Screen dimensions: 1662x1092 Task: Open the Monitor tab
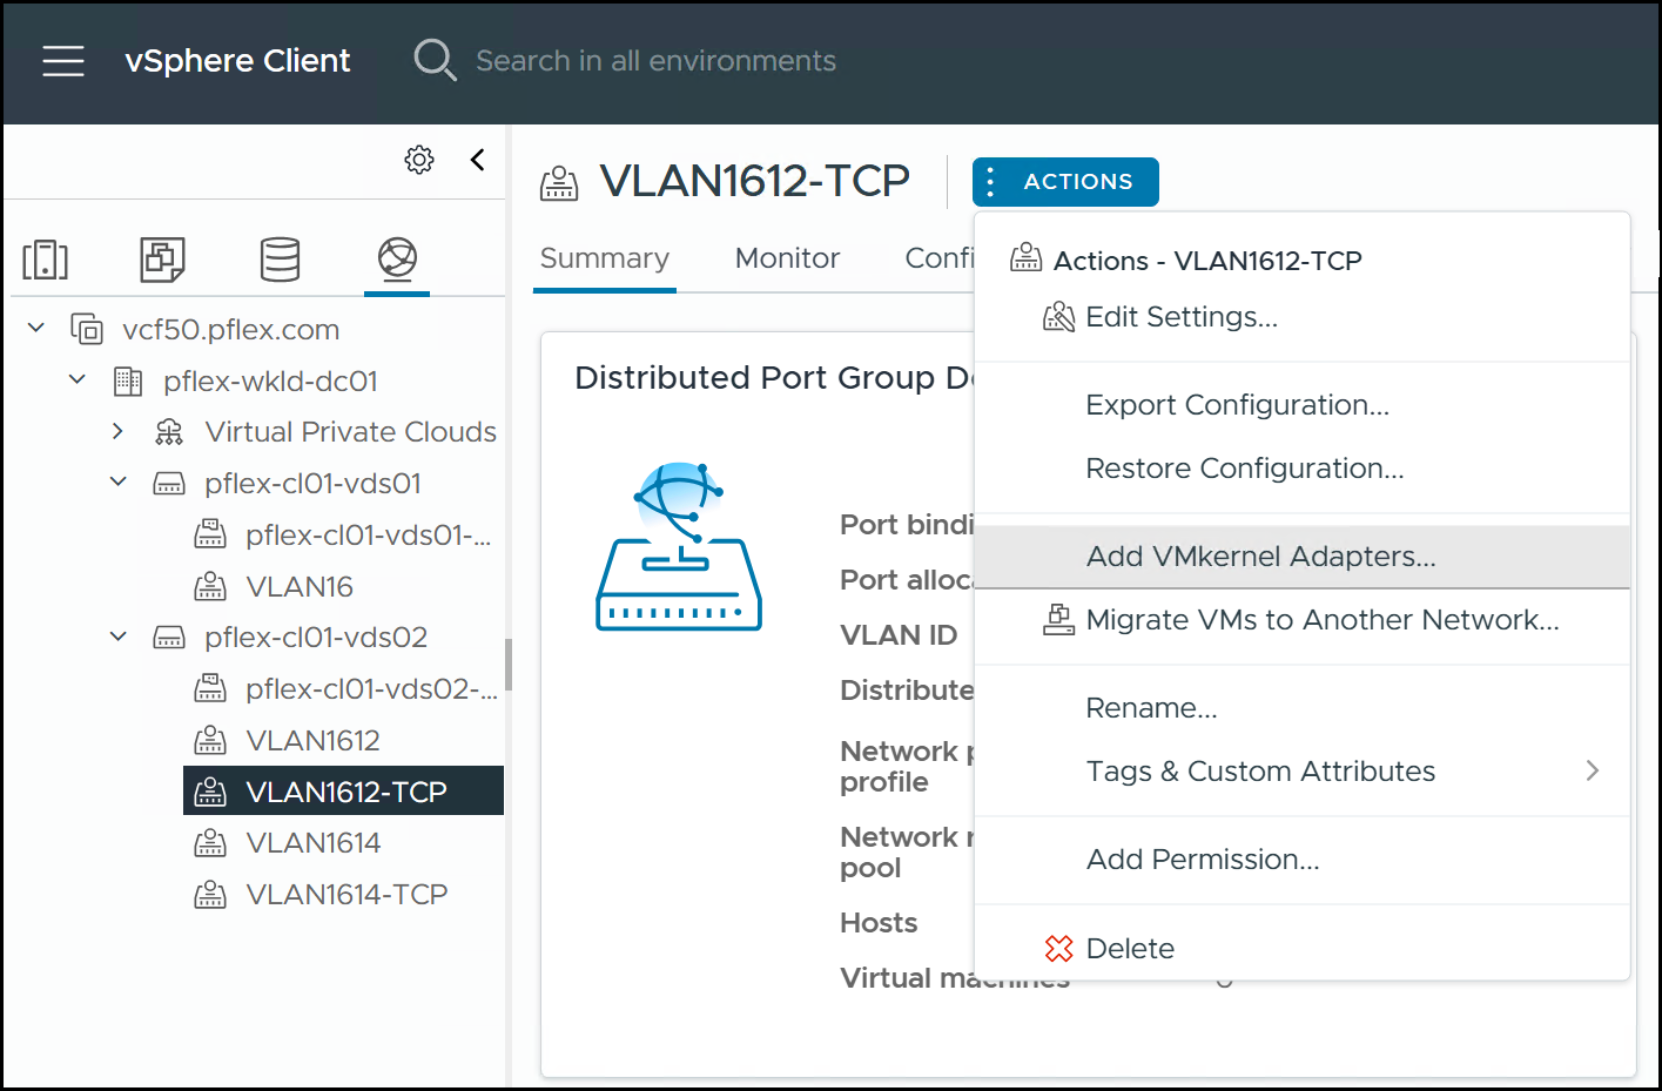click(x=787, y=259)
